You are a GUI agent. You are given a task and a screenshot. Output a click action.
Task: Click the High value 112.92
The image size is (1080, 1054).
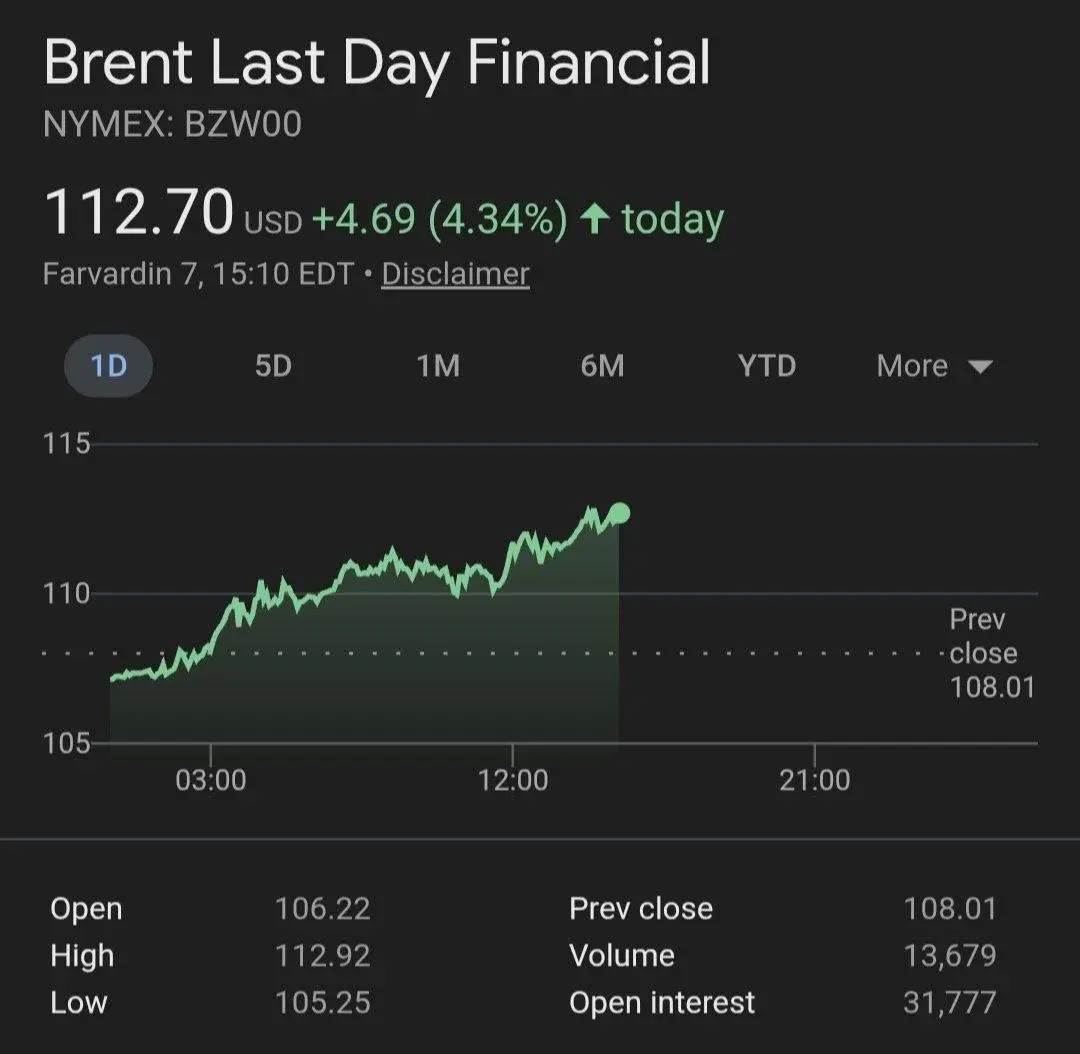click(323, 956)
